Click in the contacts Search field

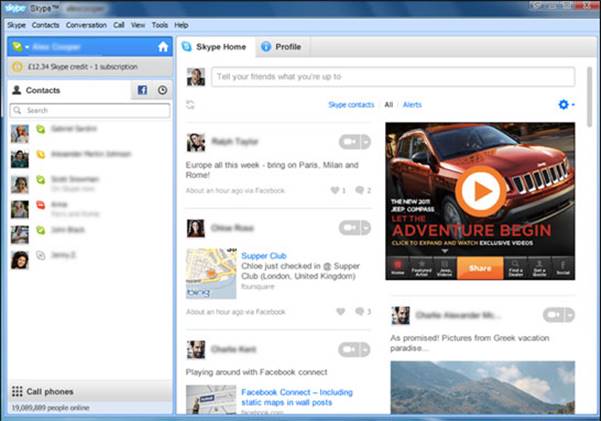[90, 110]
